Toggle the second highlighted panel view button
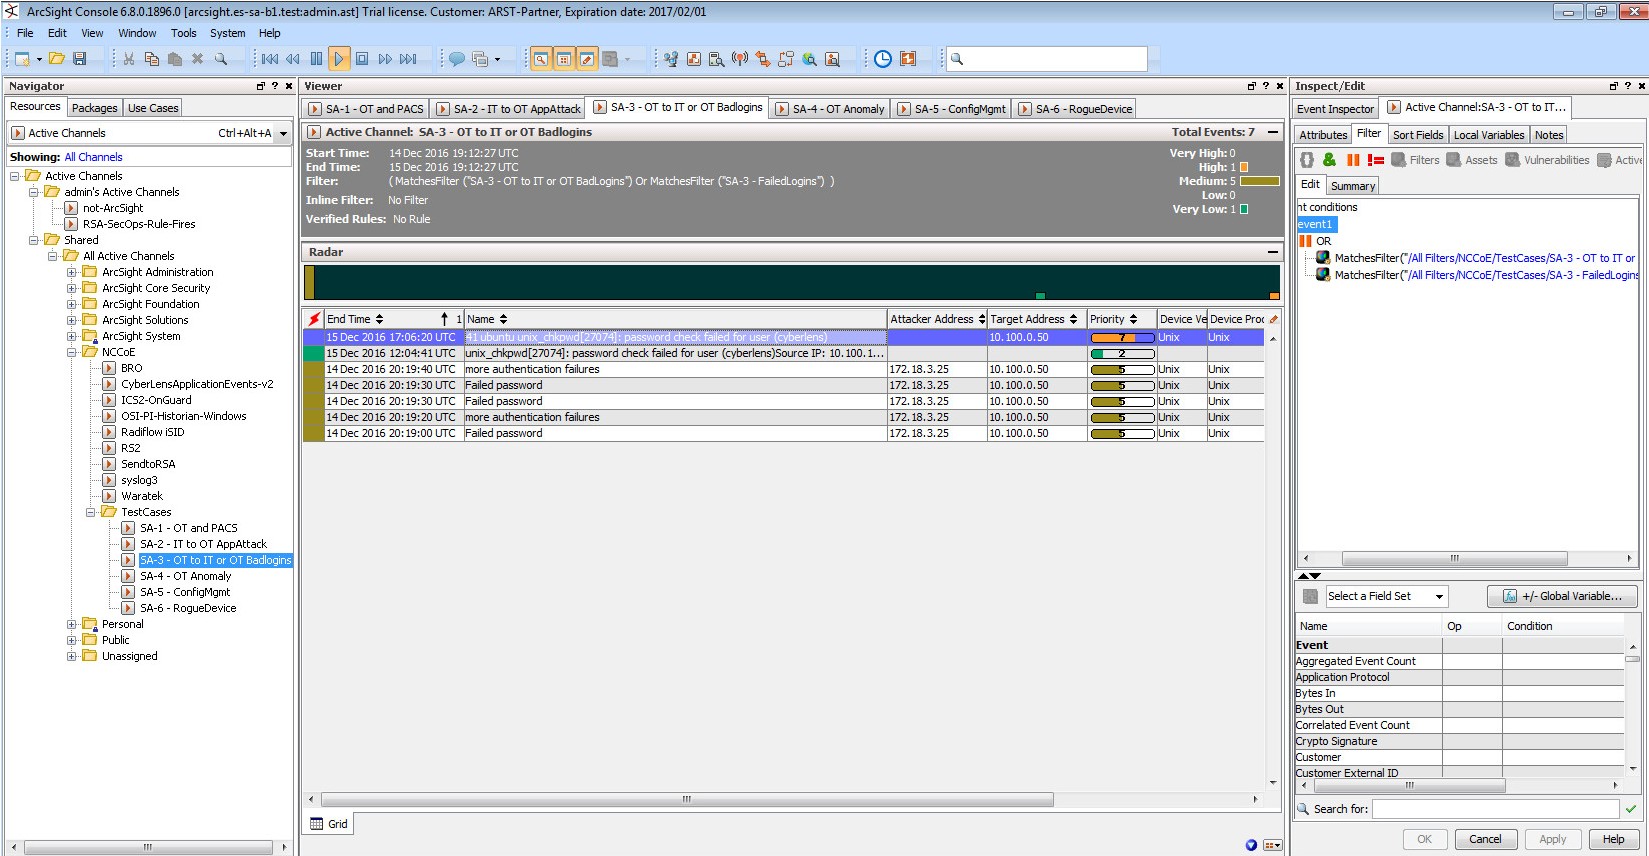The height and width of the screenshot is (856, 1649). [x=564, y=59]
